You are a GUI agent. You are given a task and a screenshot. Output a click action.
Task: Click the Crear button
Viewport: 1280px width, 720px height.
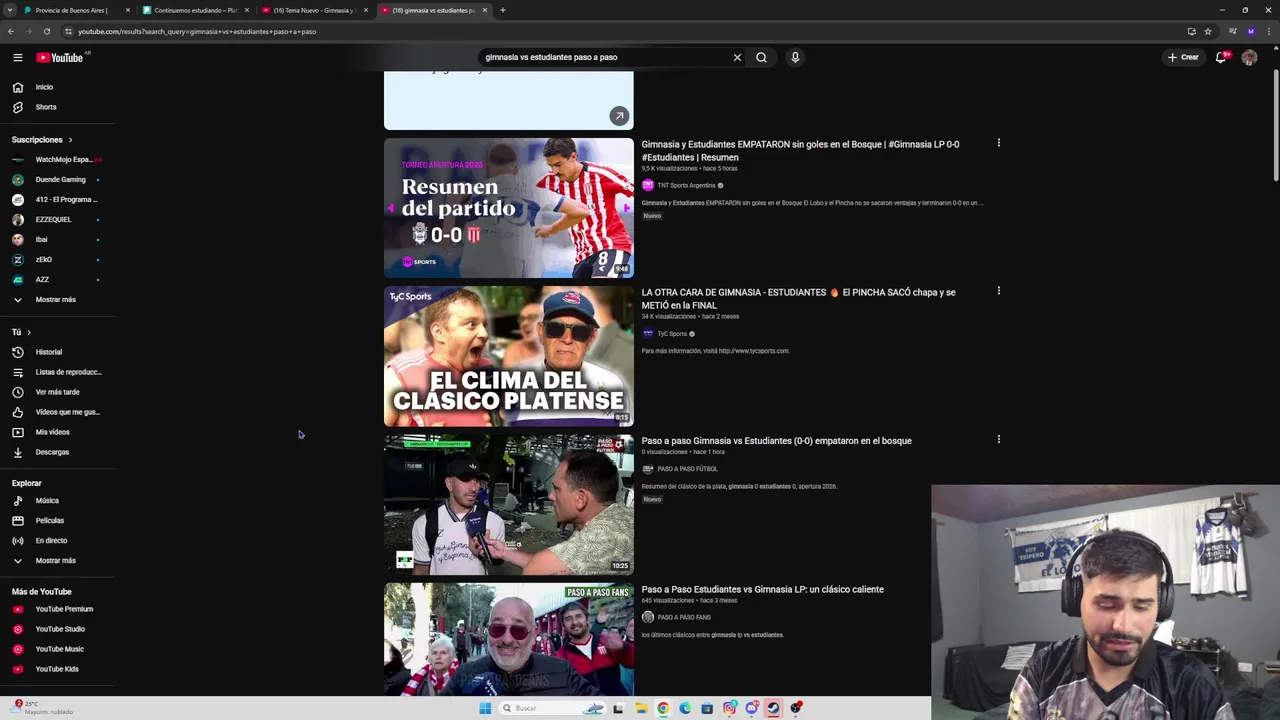1183,57
